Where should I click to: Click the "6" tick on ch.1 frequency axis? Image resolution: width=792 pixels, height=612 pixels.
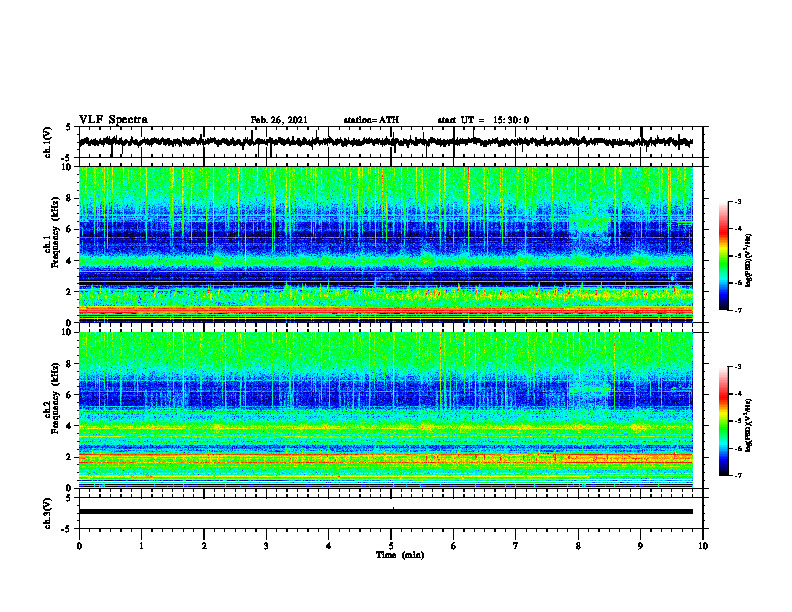pos(69,229)
